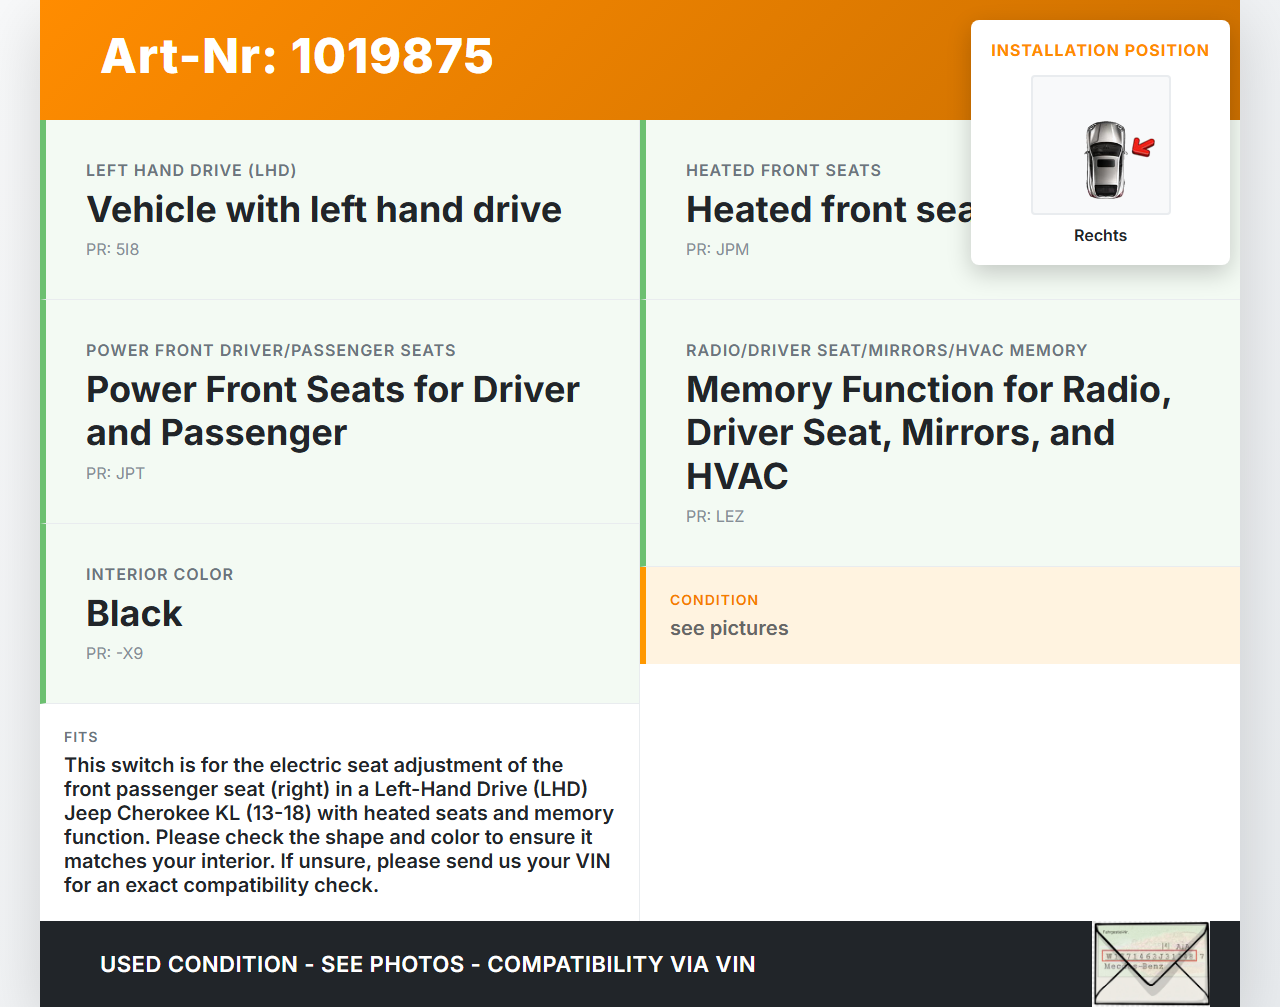Screen dimensions: 1280x1007
Task: Click the Rechts position label
Action: click(x=1100, y=235)
